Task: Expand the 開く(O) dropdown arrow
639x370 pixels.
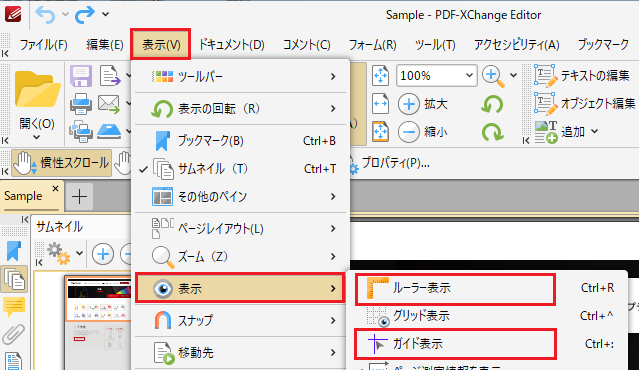Action: [x=37, y=137]
